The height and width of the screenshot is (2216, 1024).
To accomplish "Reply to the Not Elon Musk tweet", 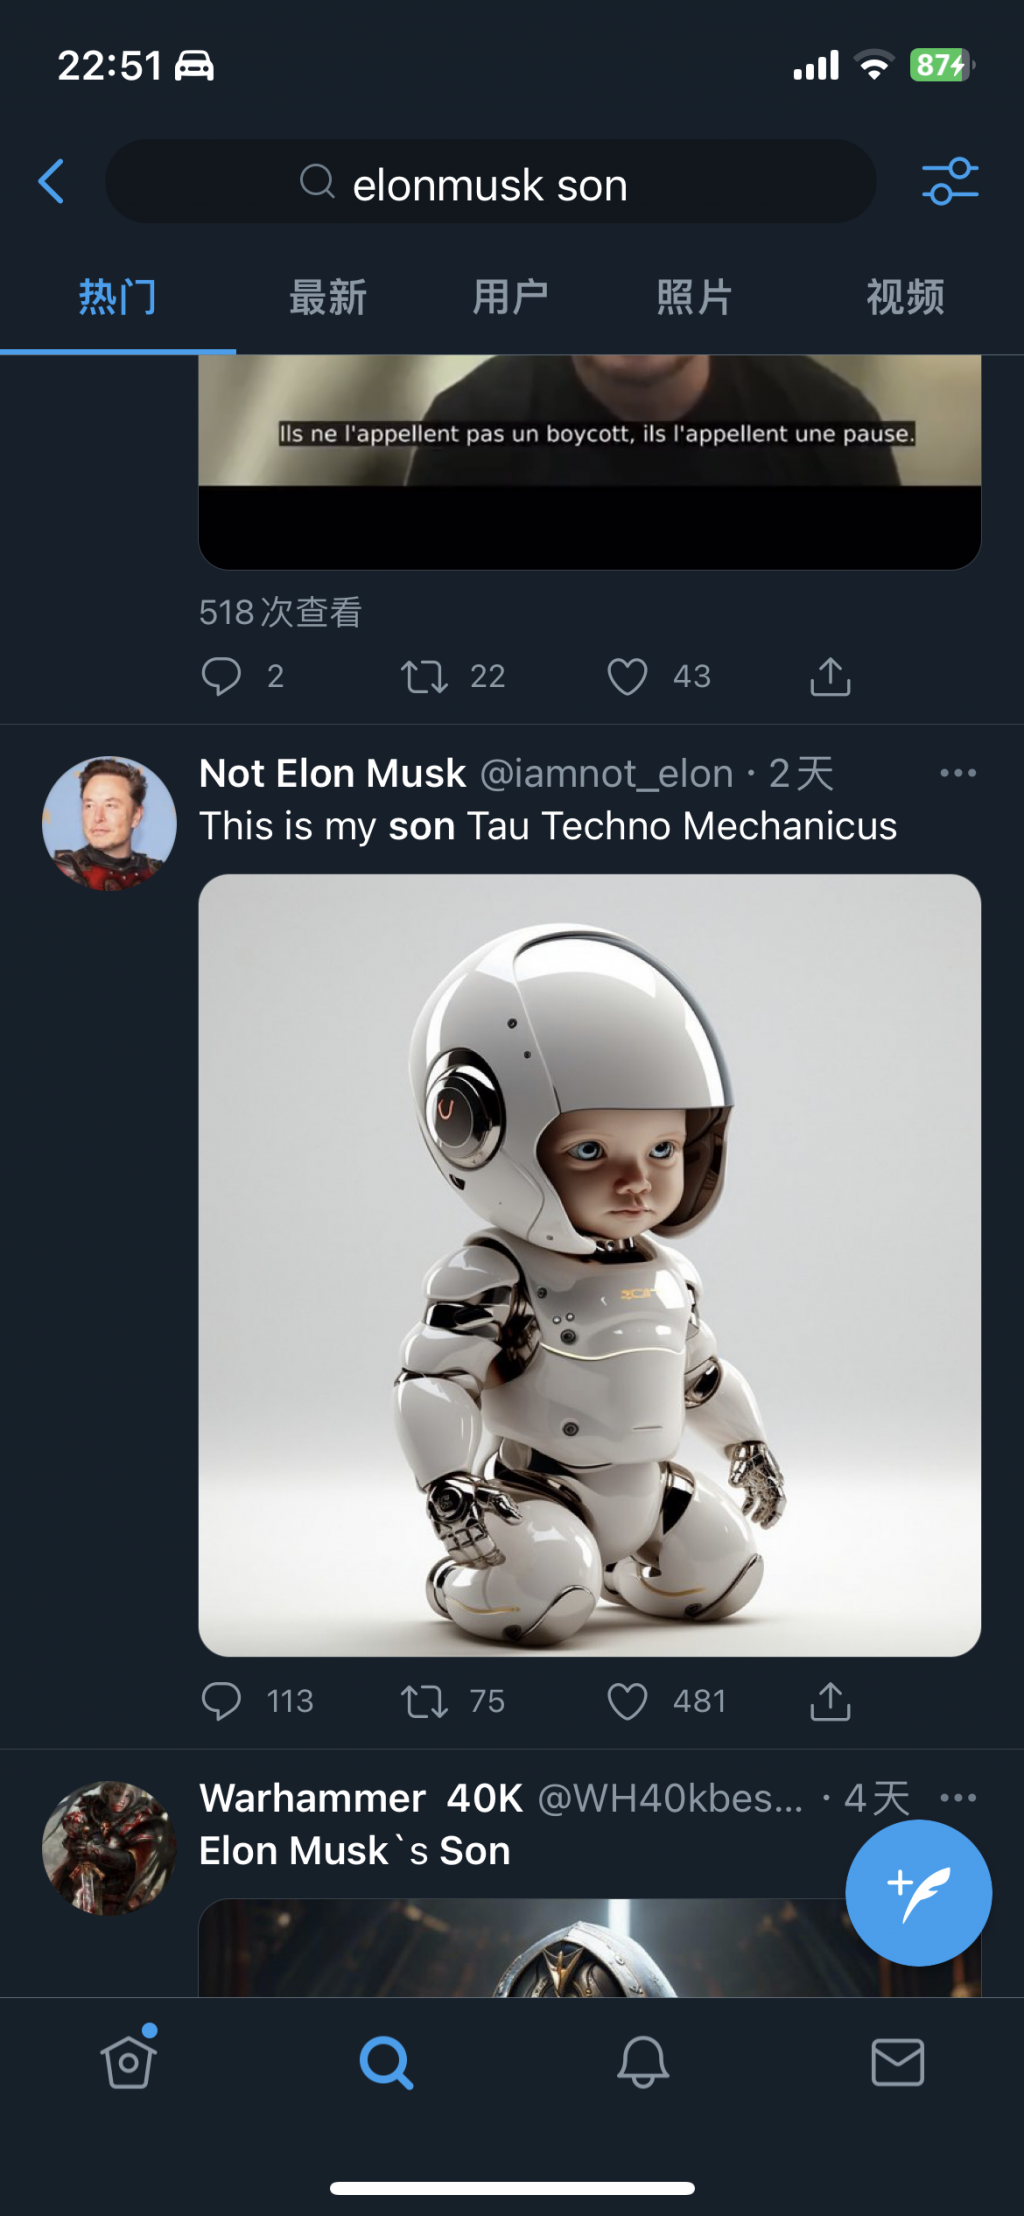I will [221, 1701].
